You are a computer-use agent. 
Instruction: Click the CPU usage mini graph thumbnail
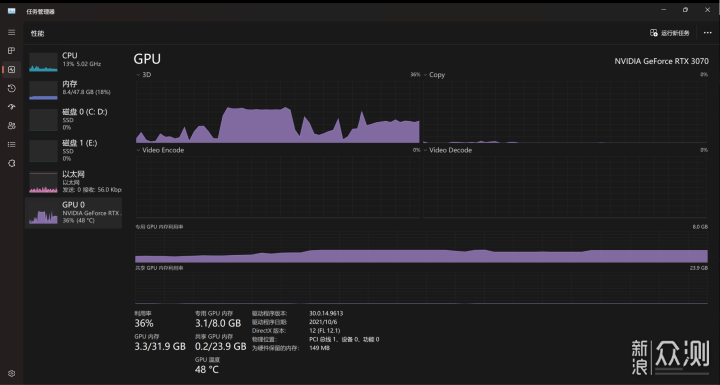43,62
